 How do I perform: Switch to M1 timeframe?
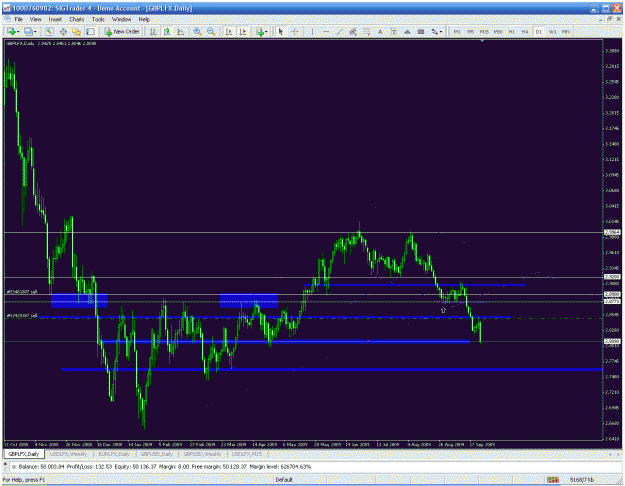[457, 31]
